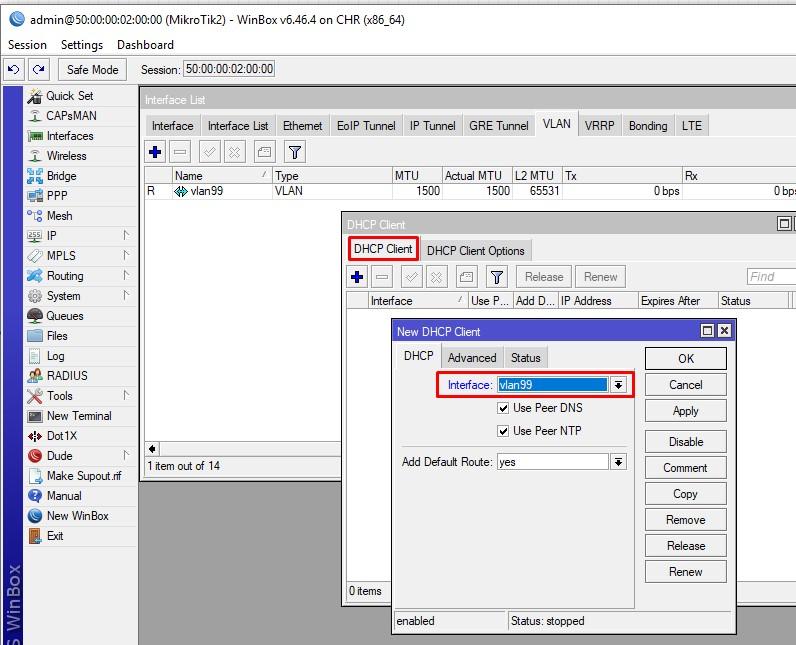The image size is (796, 645).
Task: Switch to Status tab in New DHCP Client
Action: click(x=525, y=358)
